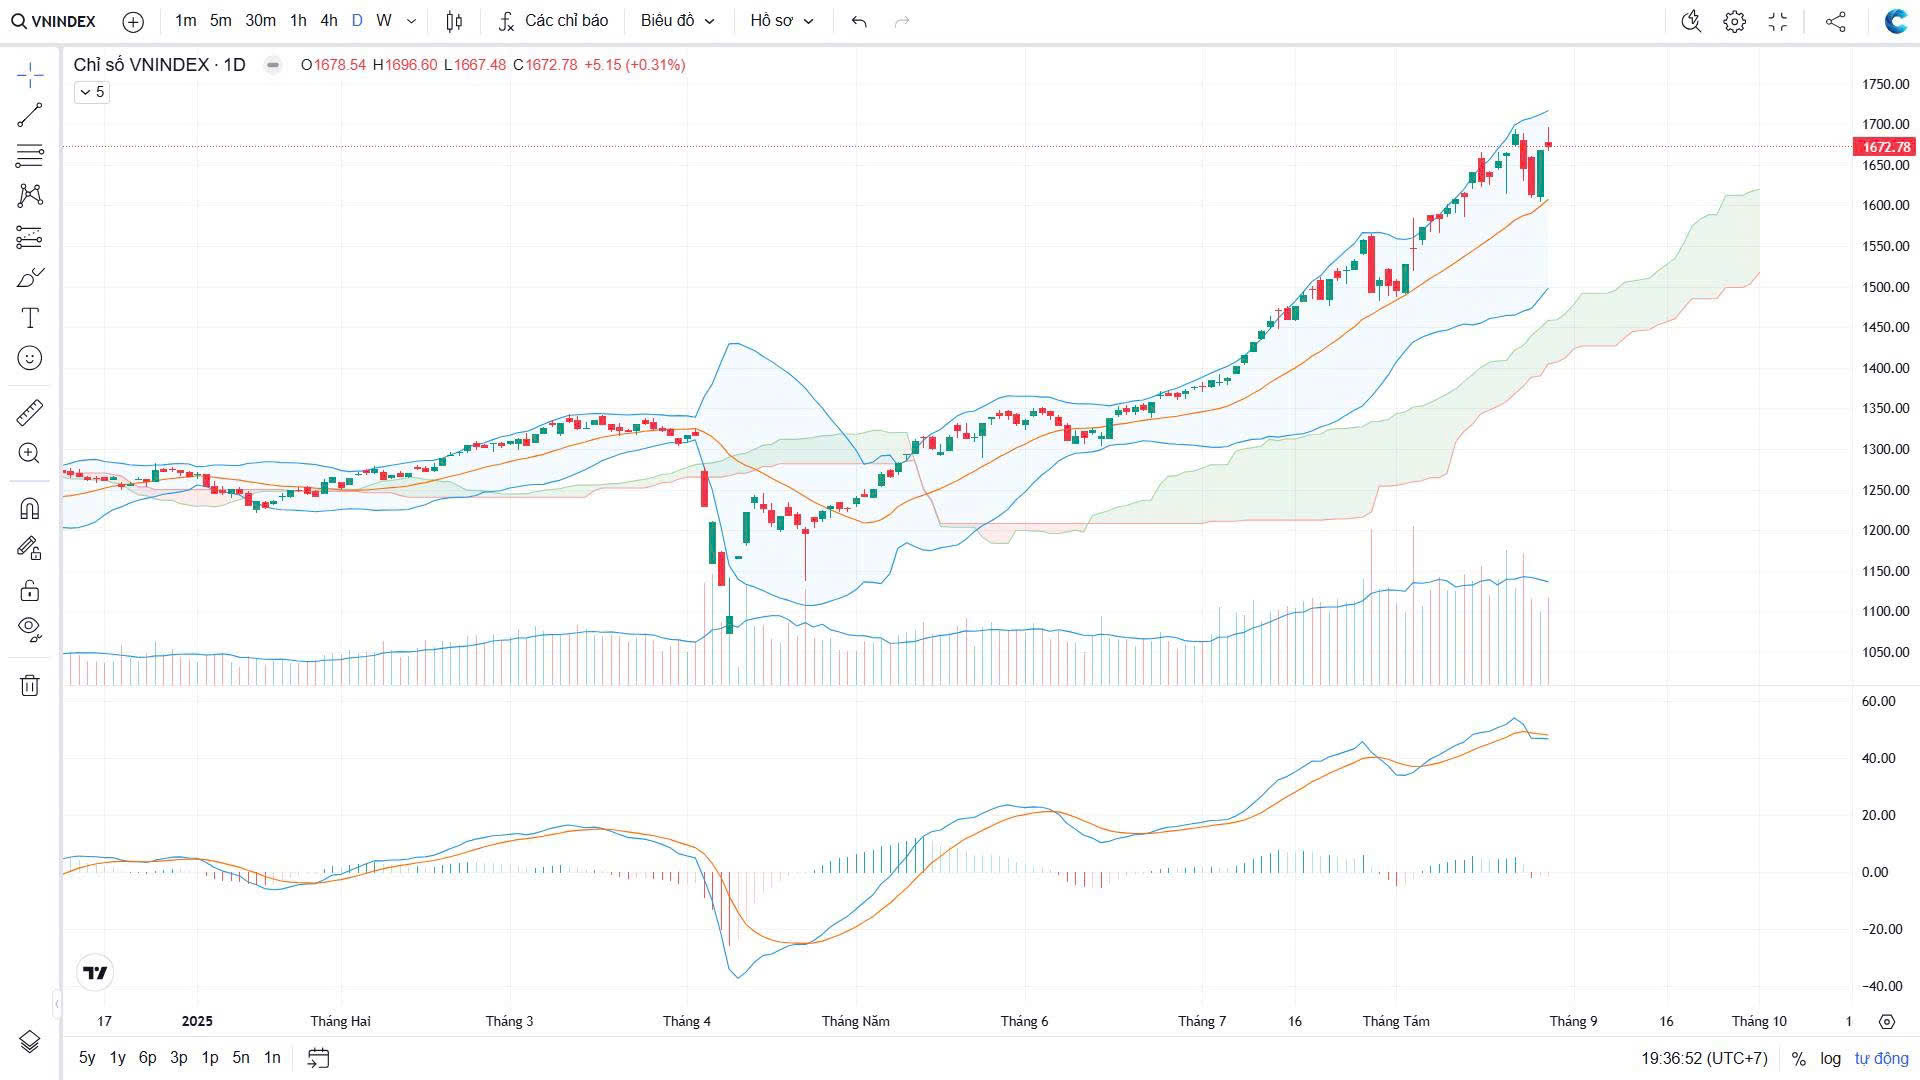Expand the timeframe interval dropdown arrow
Image resolution: width=1920 pixels, height=1080 pixels.
pyautogui.click(x=411, y=21)
